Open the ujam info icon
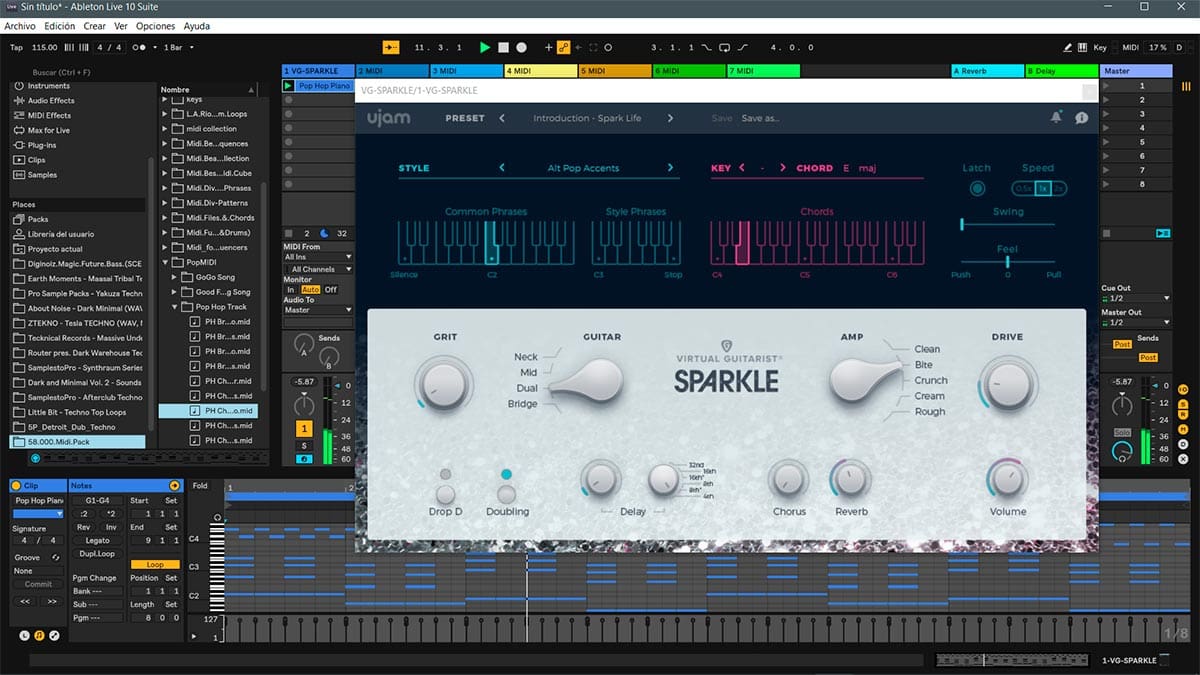1200x675 pixels. pyautogui.click(x=1081, y=118)
